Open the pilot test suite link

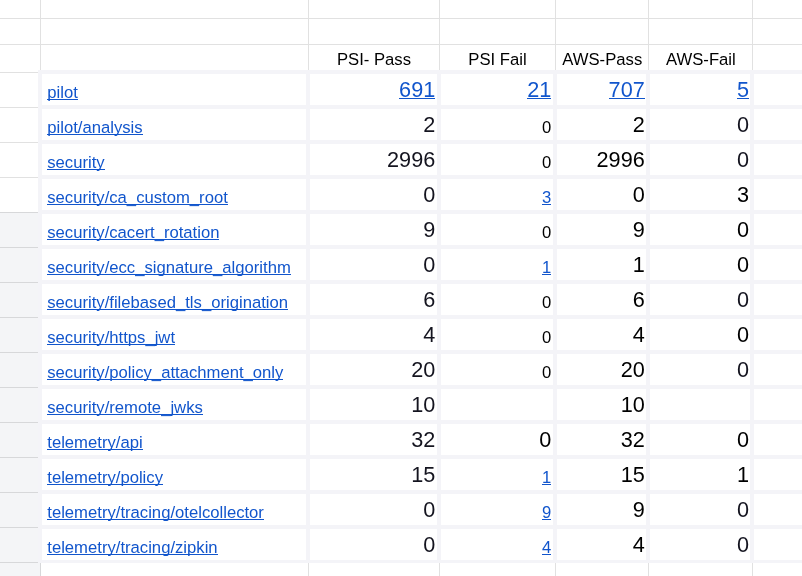tap(62, 92)
